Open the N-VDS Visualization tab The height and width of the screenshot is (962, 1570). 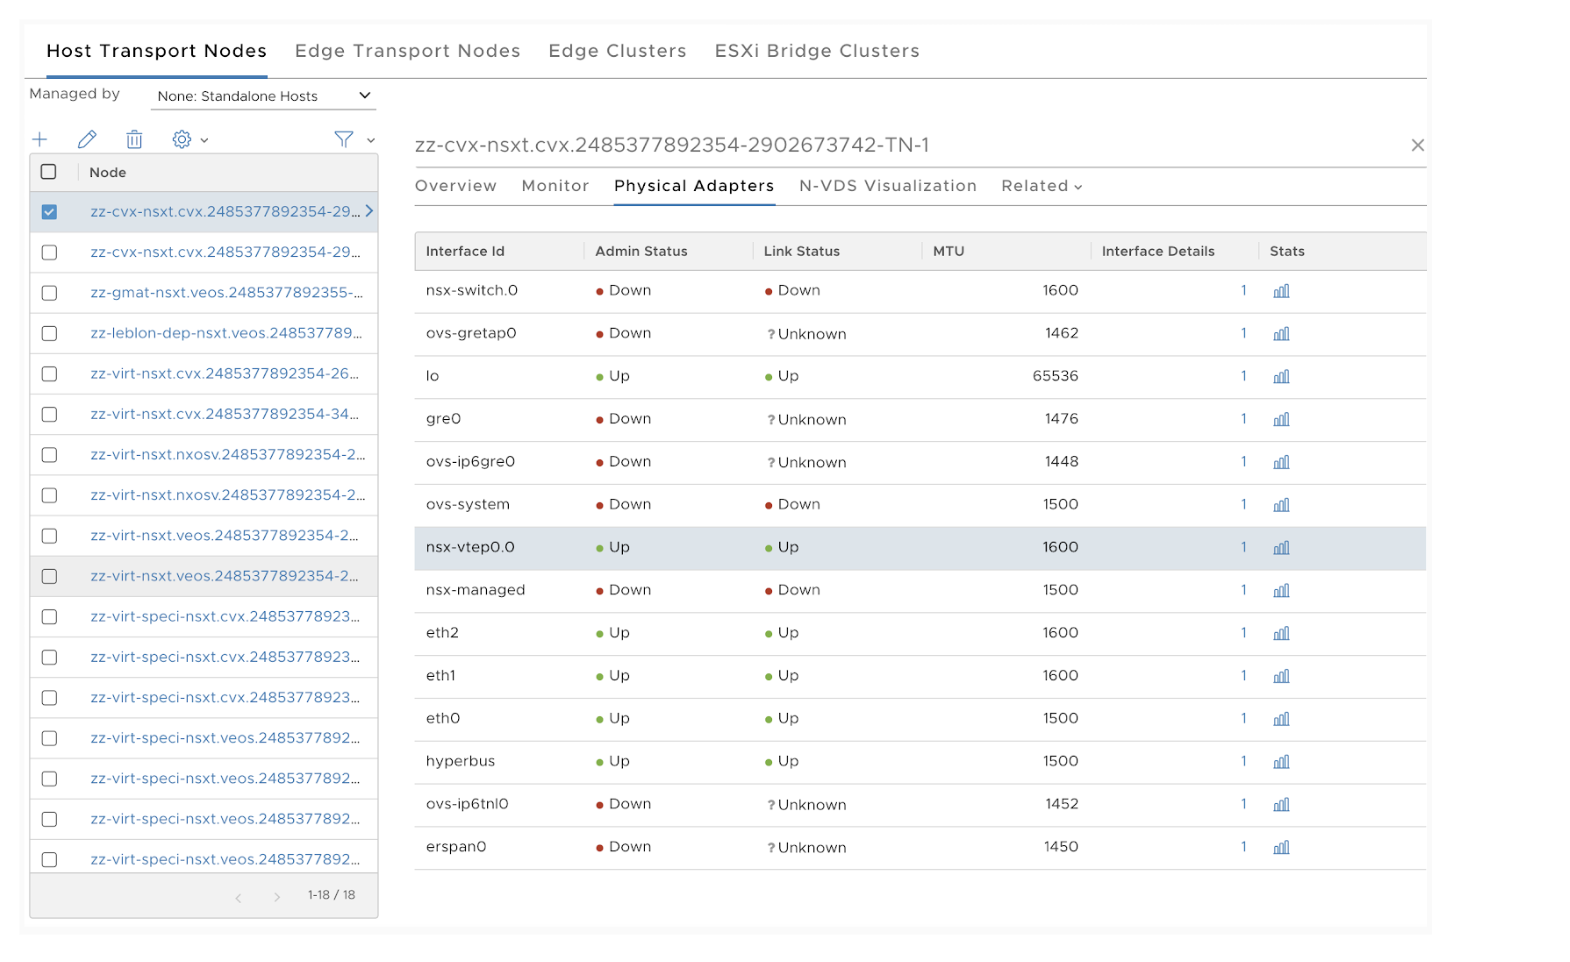(x=887, y=186)
